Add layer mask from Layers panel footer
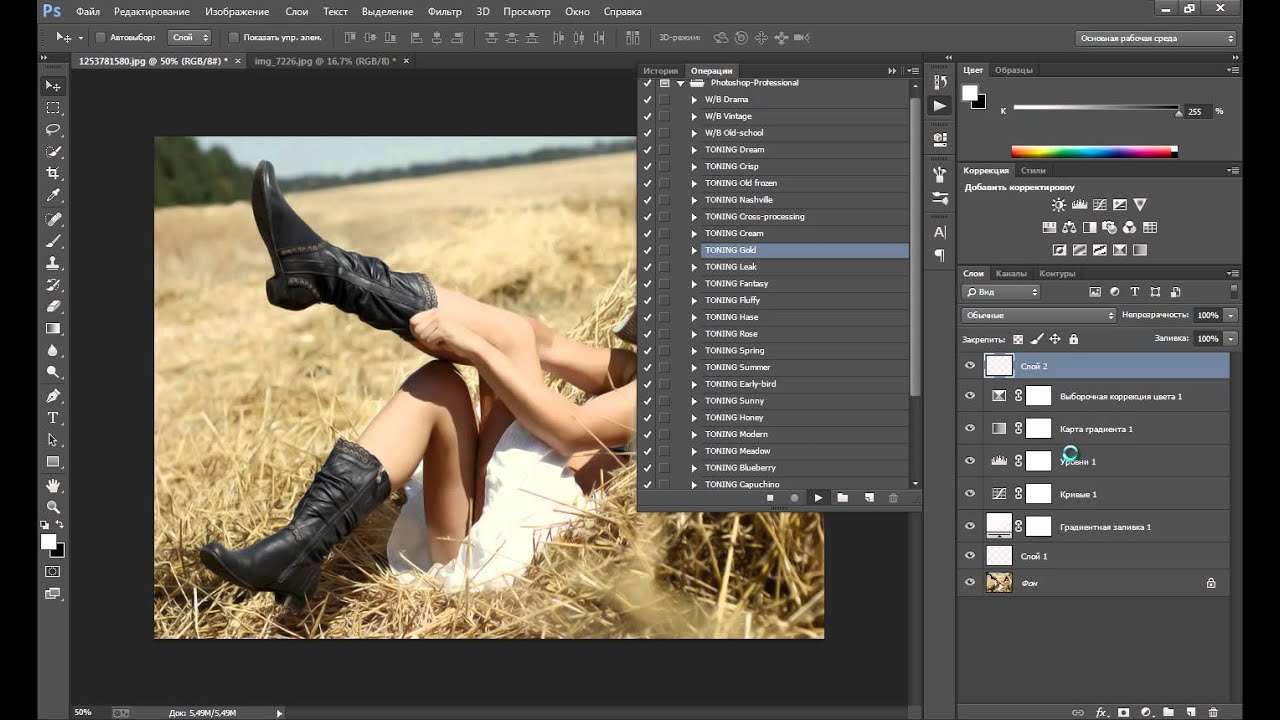1280x720 pixels. click(1124, 712)
